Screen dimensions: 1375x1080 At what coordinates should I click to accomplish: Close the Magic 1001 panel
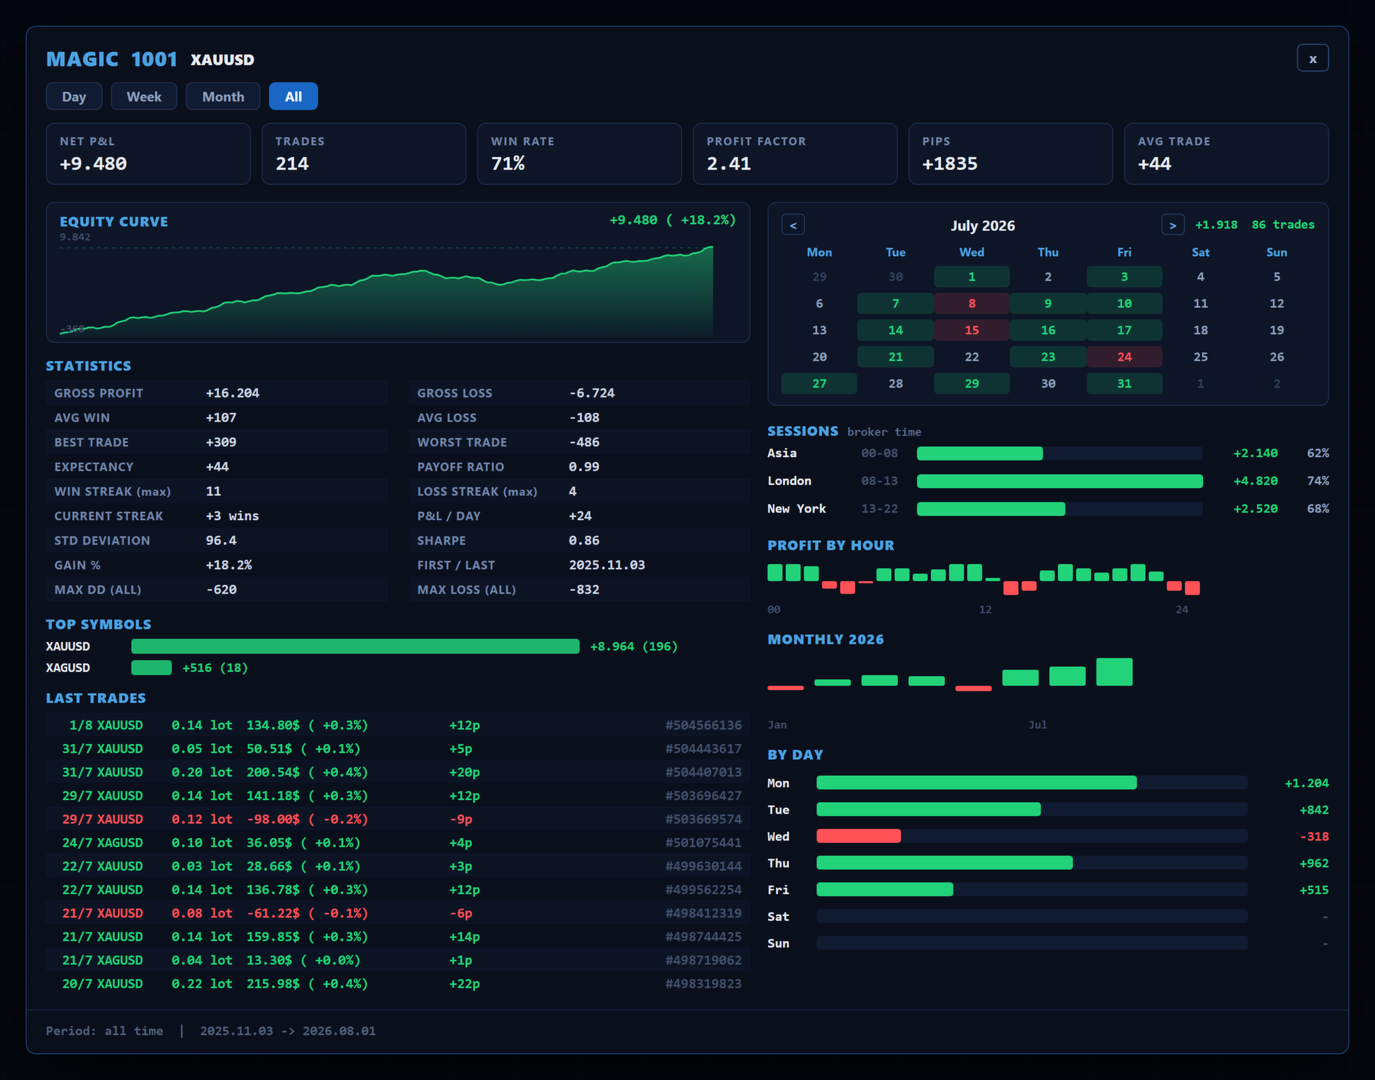[x=1313, y=59]
